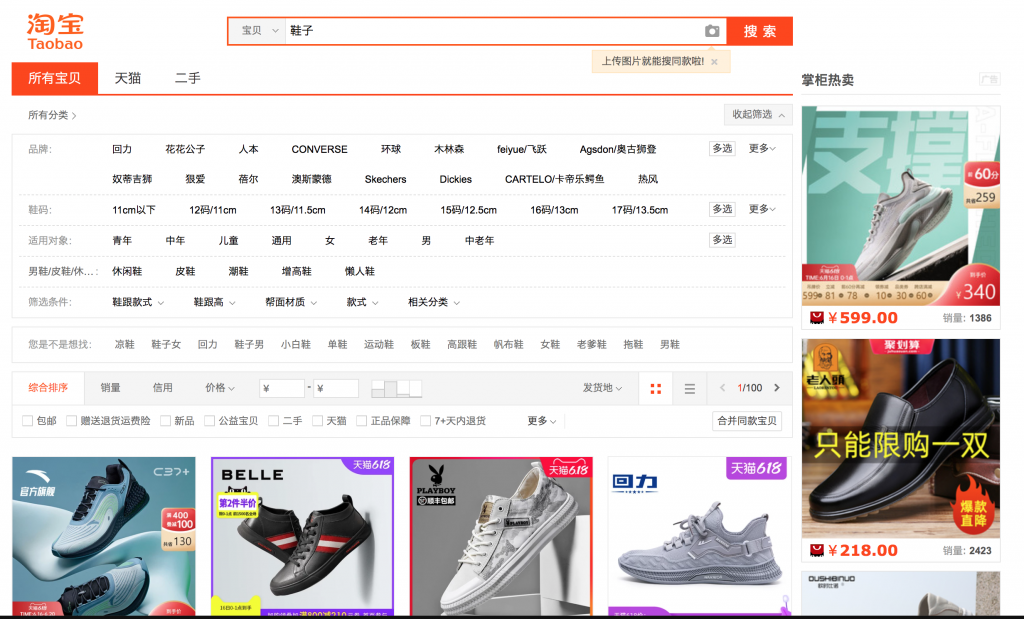This screenshot has width=1024, height=619.
Task: Click 多选 in the 鞋码 row
Action: pyautogui.click(x=722, y=209)
